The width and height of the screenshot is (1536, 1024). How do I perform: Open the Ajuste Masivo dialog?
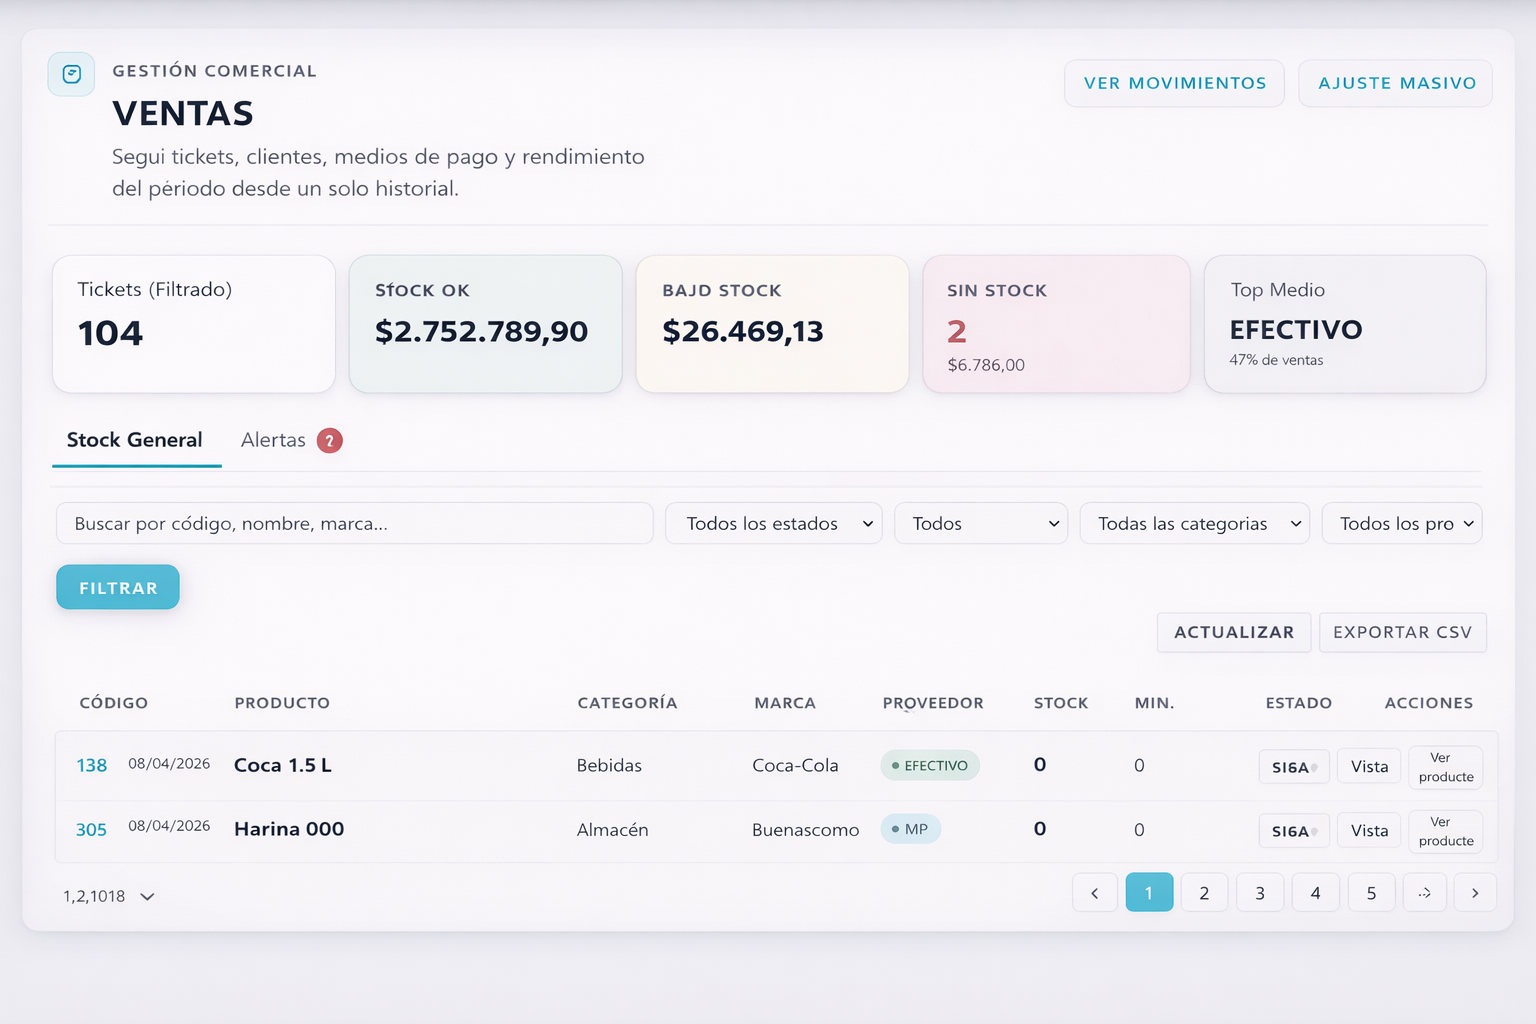(x=1396, y=83)
